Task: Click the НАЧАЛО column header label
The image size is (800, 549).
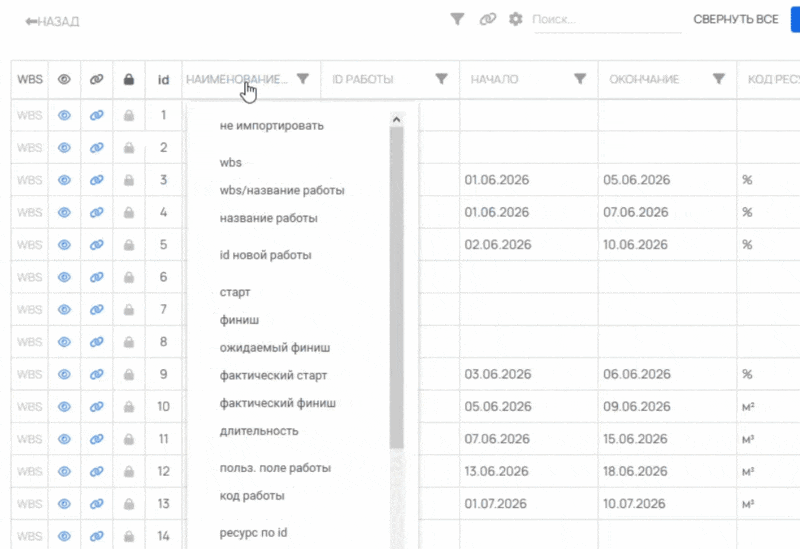Action: (494, 80)
